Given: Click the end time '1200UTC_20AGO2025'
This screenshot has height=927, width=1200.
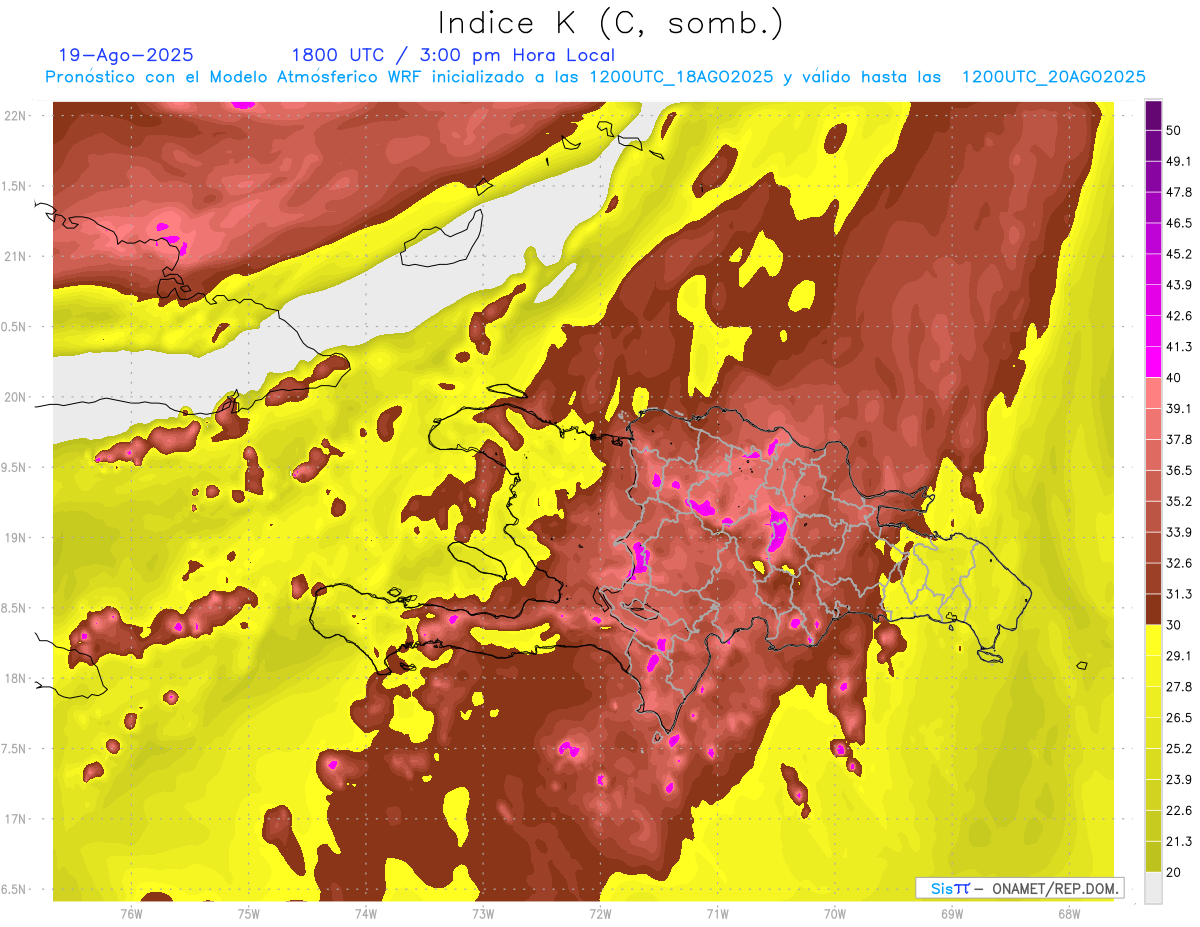Looking at the screenshot, I should [1053, 77].
